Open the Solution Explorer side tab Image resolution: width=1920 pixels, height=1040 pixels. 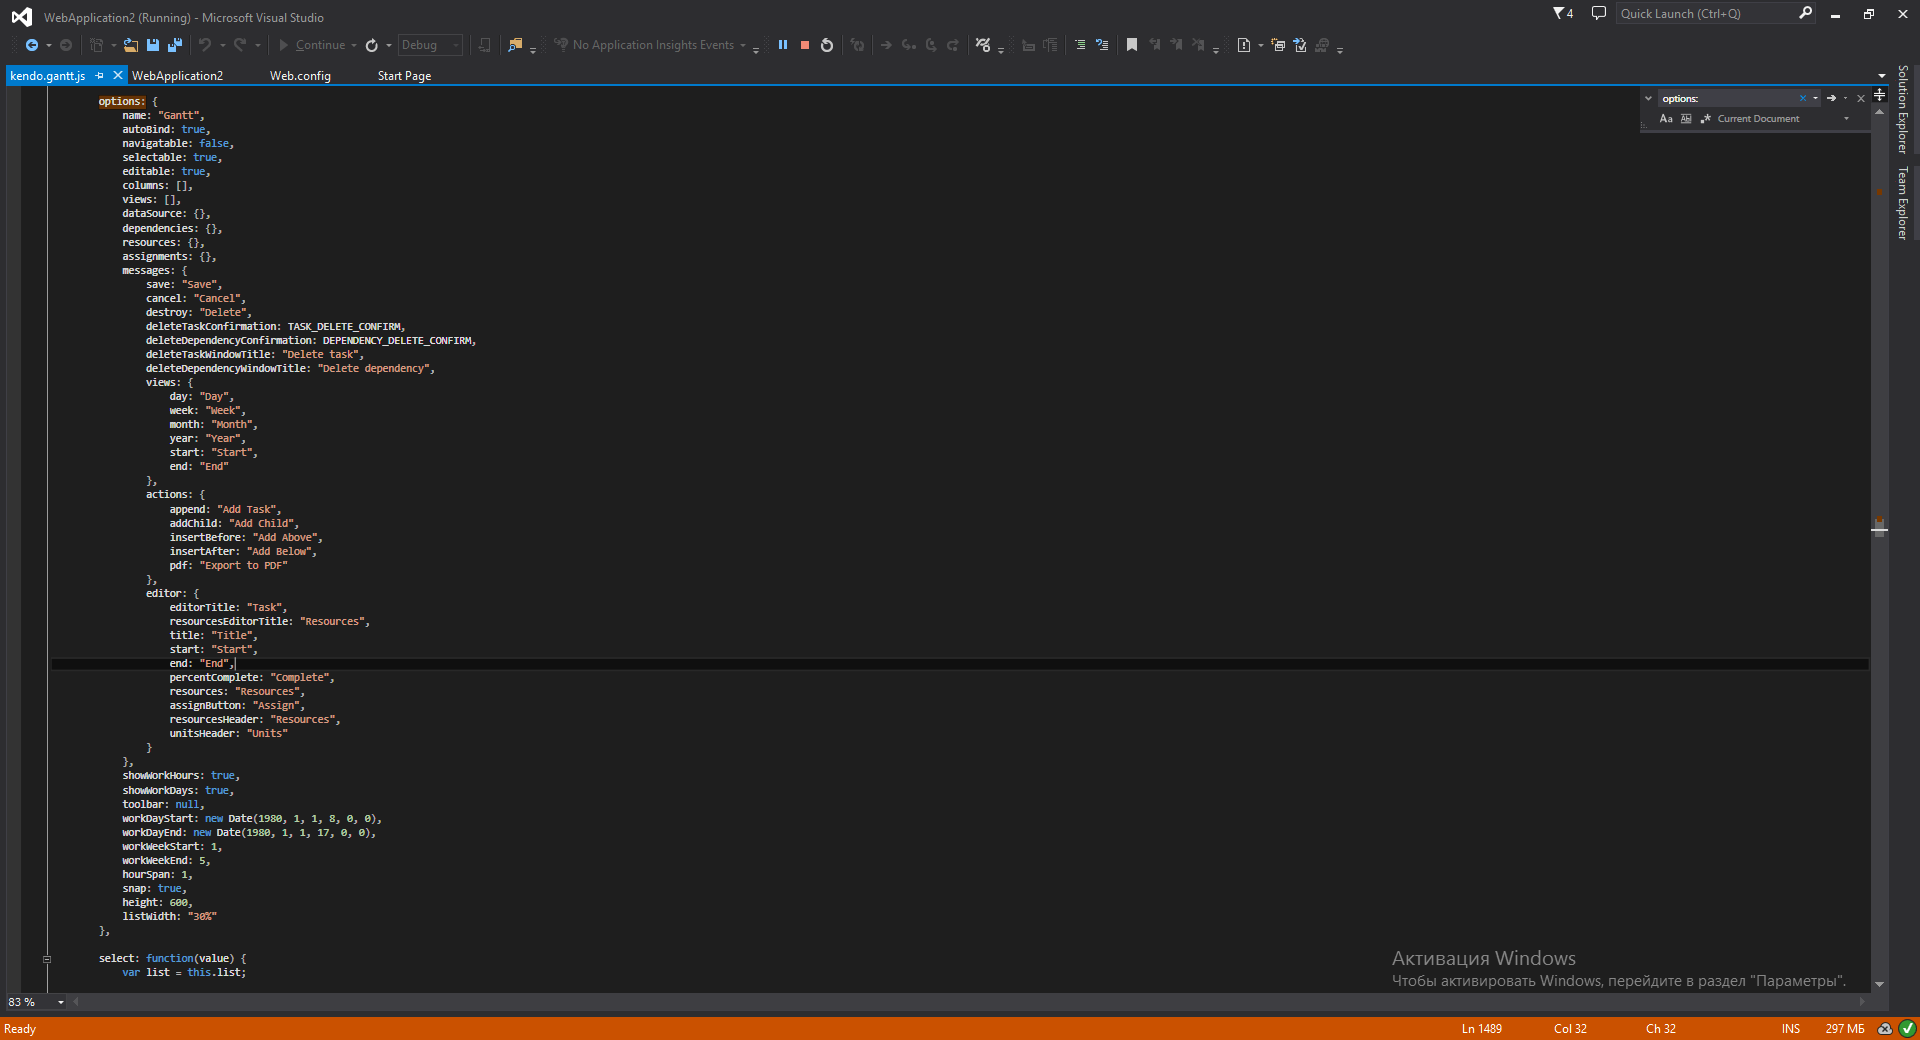click(1903, 109)
